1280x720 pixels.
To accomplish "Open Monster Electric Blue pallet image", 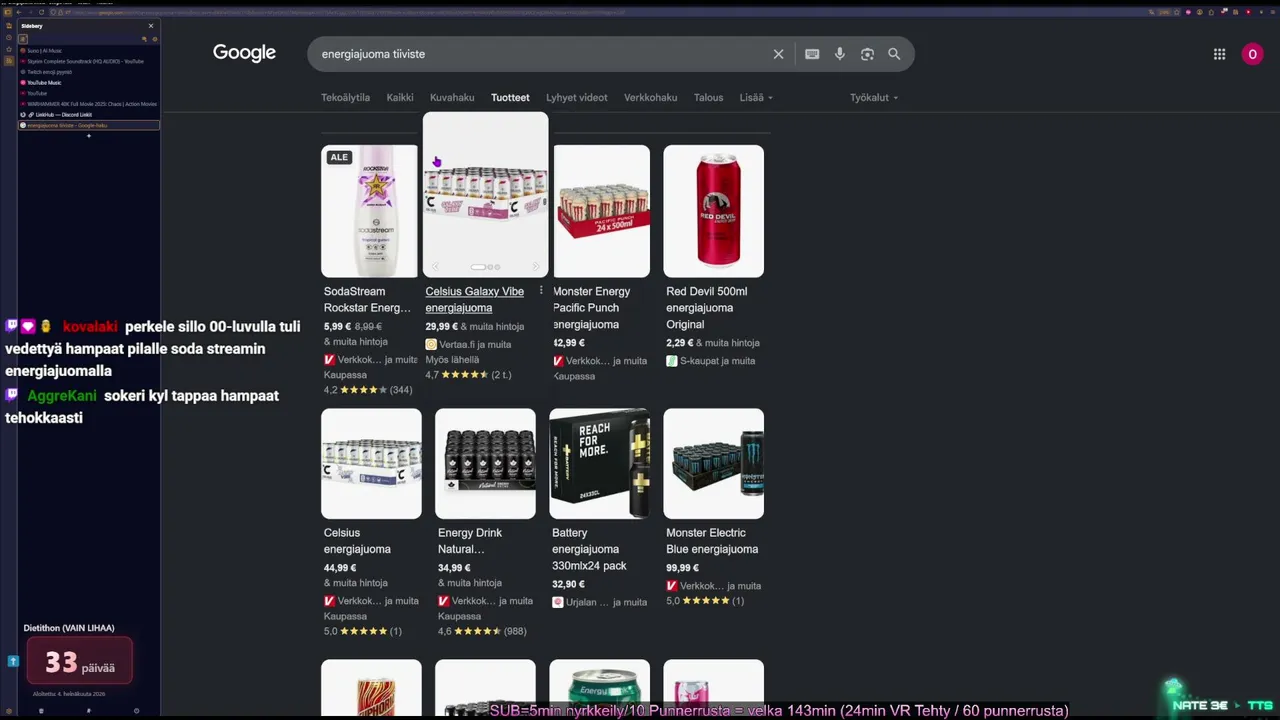I will point(714,463).
